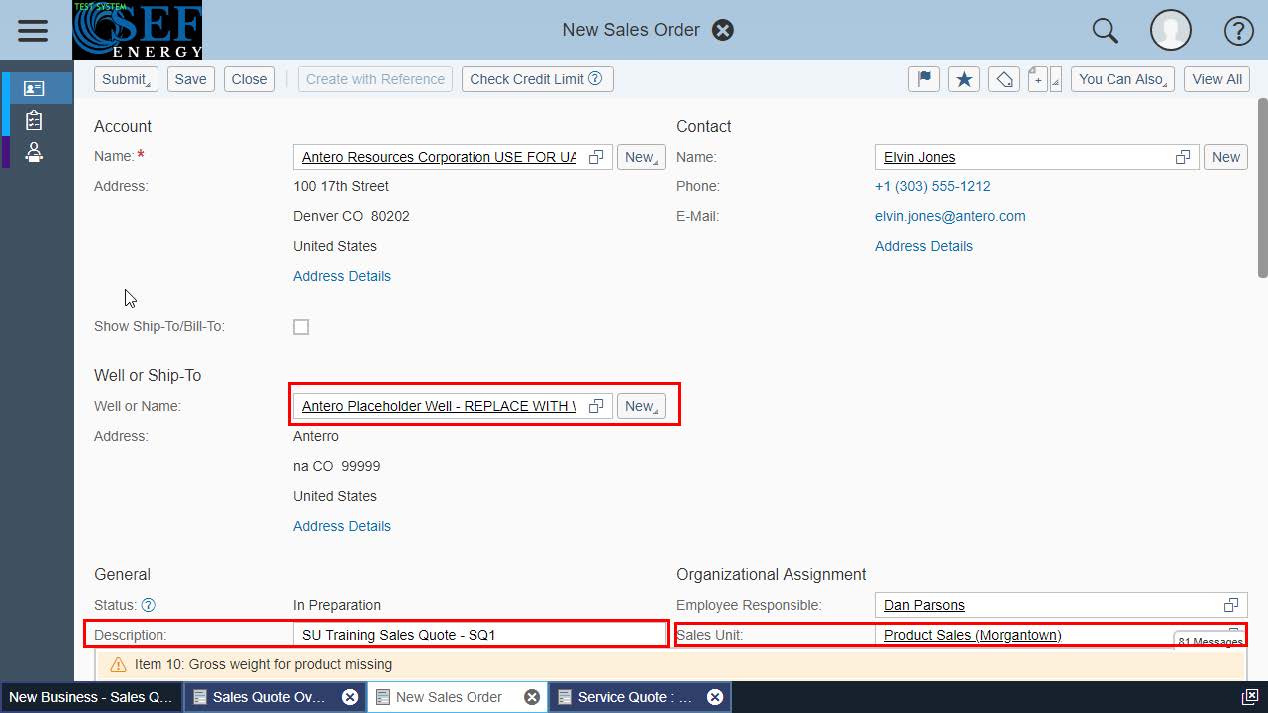Open Address Details under Well or Ship-To
The height and width of the screenshot is (713, 1268).
point(342,526)
